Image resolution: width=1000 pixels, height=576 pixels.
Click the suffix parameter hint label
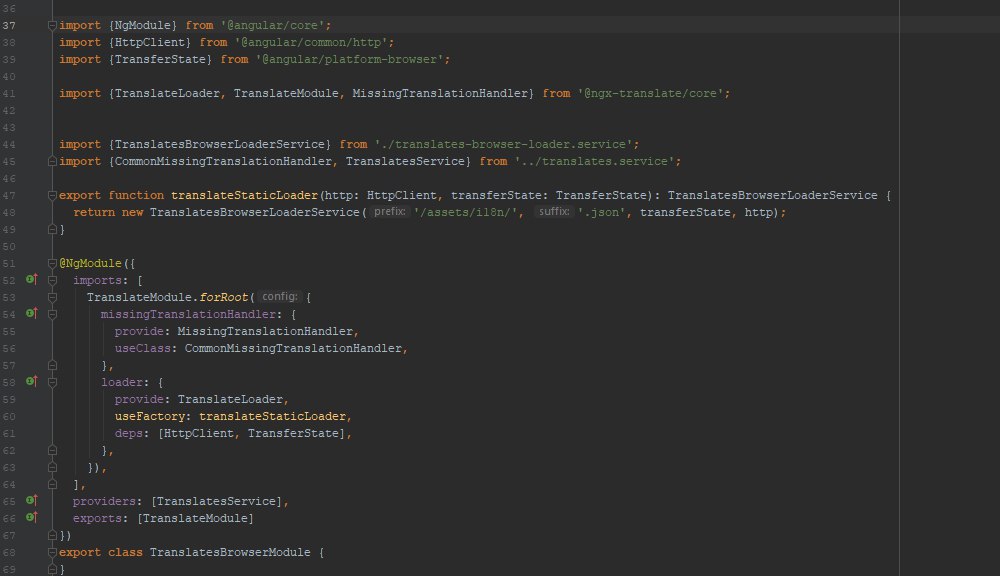click(x=554, y=212)
